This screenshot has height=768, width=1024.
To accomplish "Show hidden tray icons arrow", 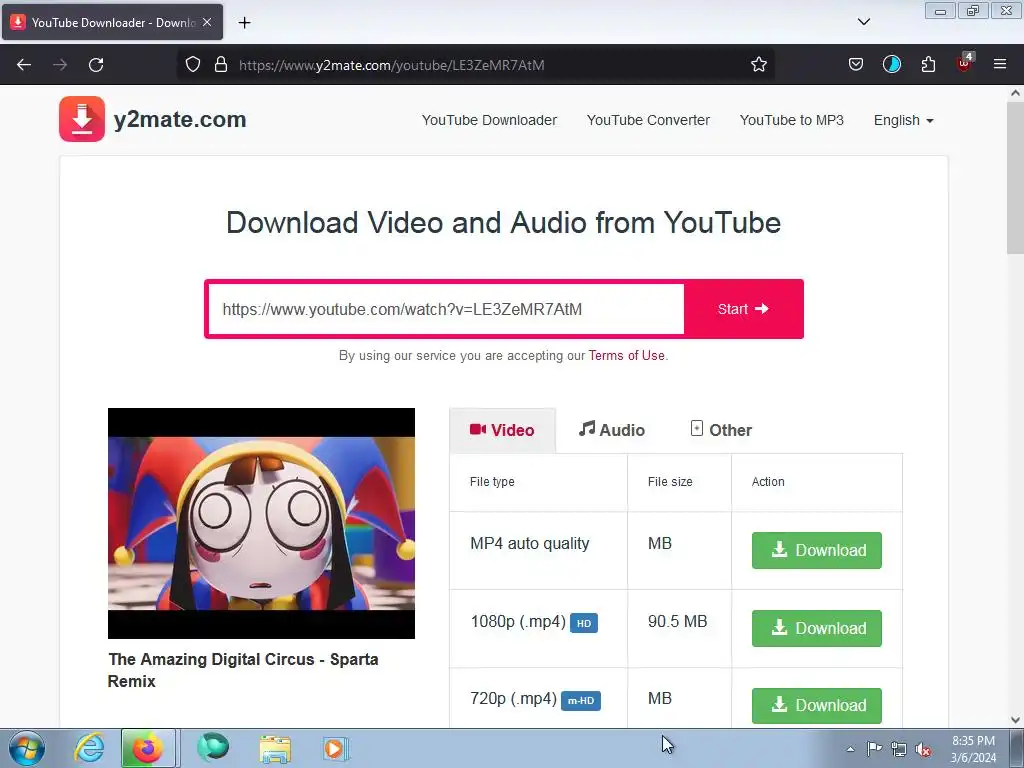I will pyautogui.click(x=850, y=749).
